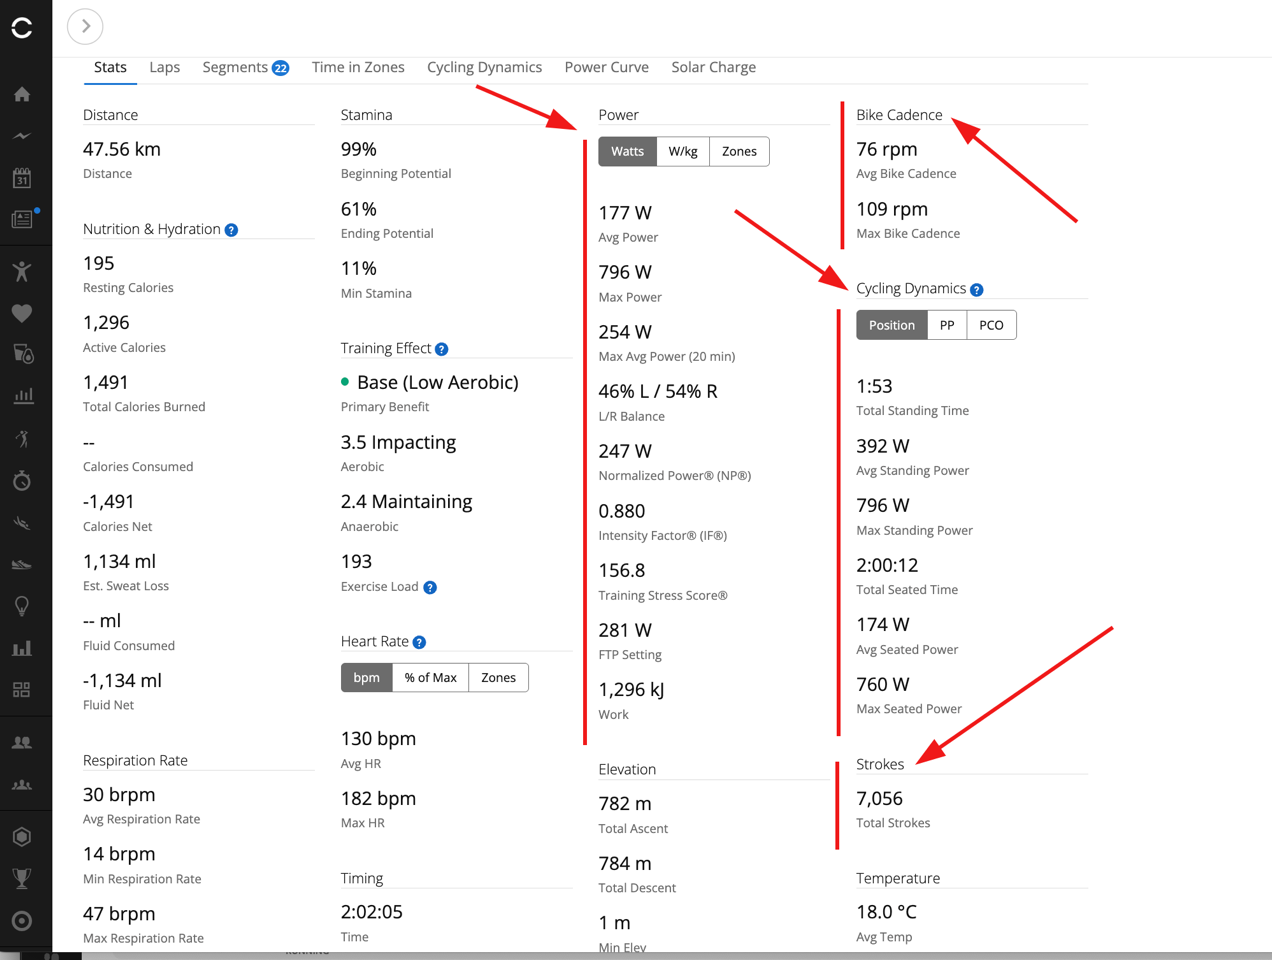Open the Challenges trophy icon
Viewport: 1272px width, 960px height.
coord(22,878)
